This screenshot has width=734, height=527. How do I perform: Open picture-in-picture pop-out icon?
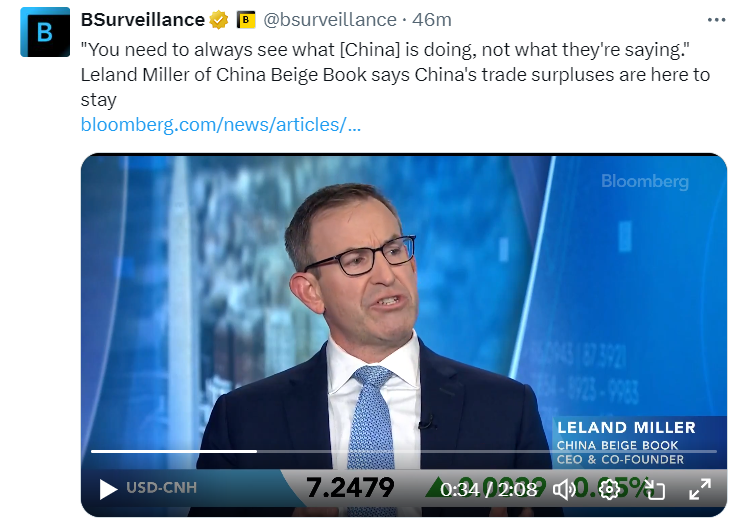click(654, 490)
